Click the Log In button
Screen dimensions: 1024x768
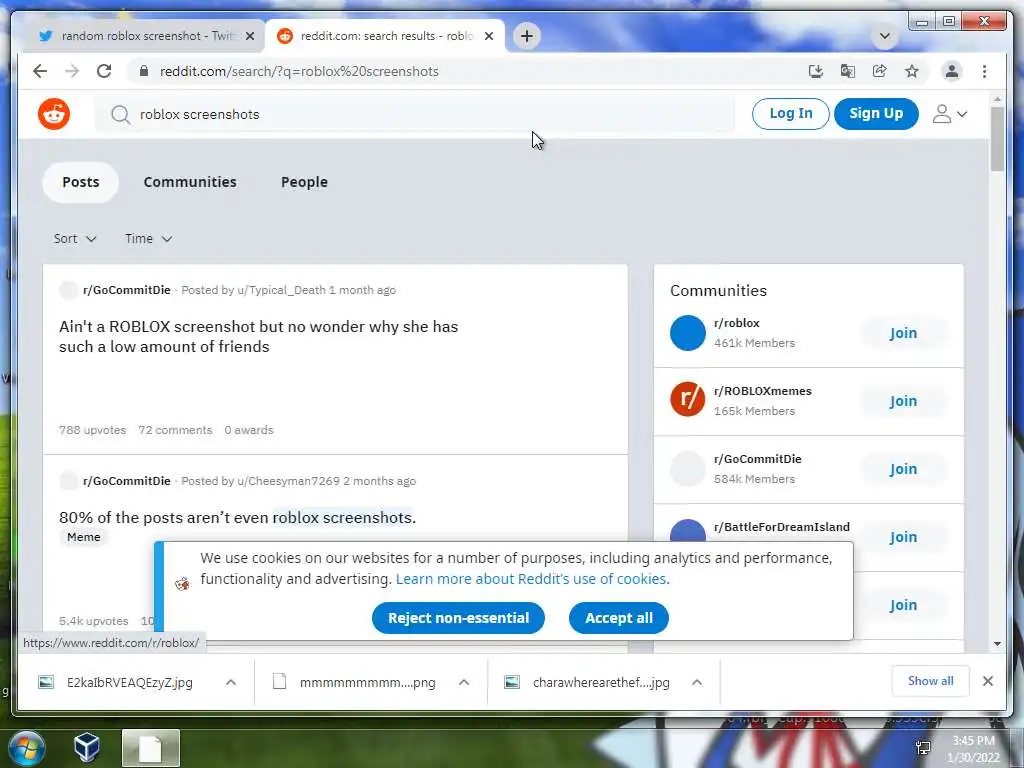coord(791,114)
